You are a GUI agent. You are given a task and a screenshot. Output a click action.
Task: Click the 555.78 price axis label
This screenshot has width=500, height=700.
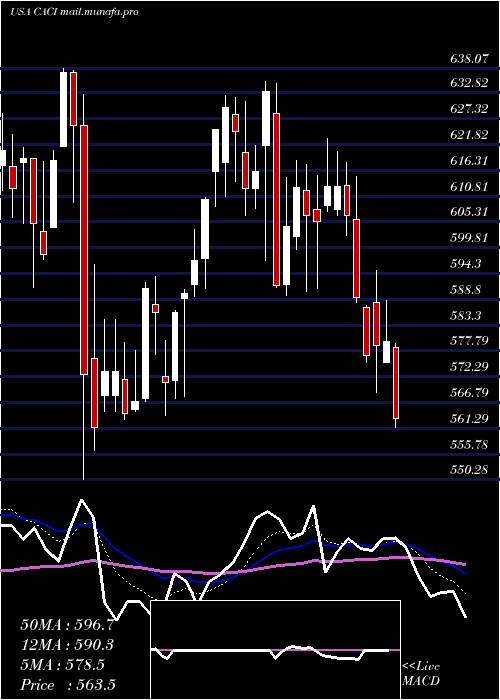(x=468, y=444)
